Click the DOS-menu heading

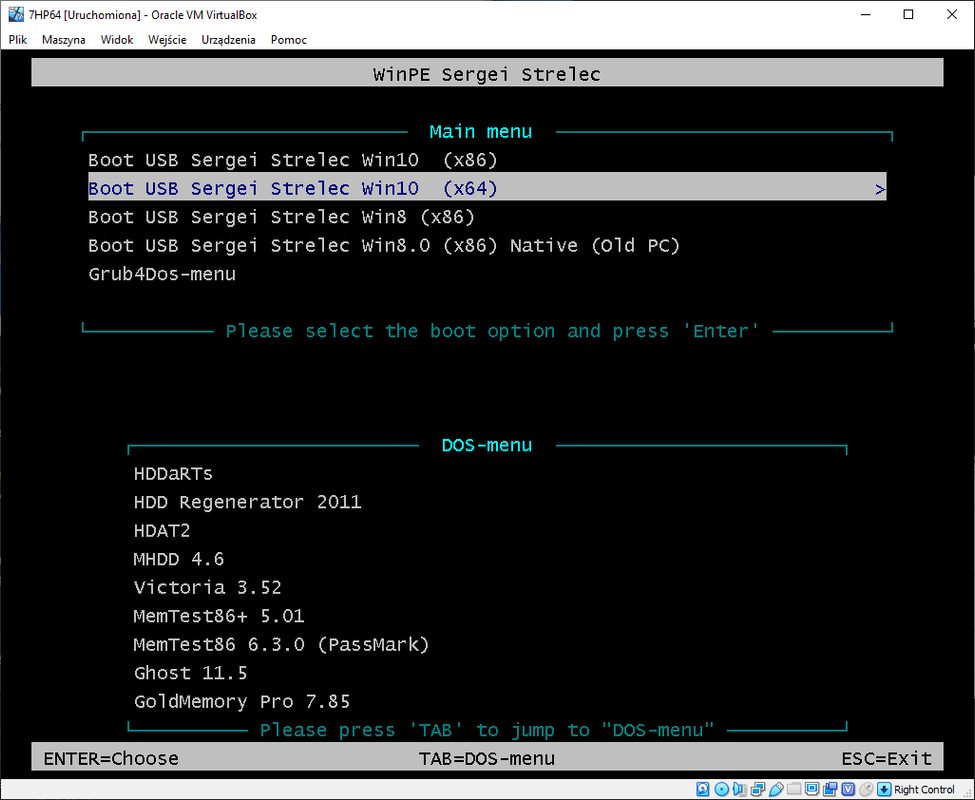coord(487,446)
